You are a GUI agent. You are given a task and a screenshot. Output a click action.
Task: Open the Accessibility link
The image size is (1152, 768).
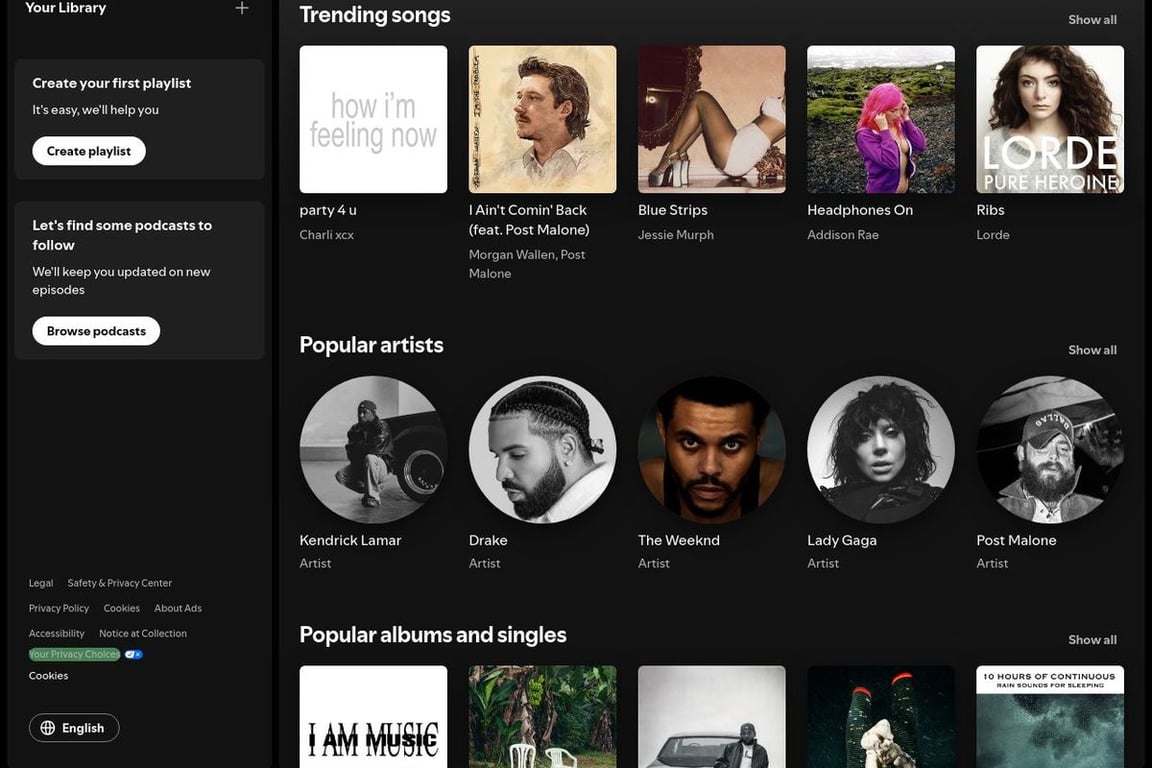[x=57, y=633]
